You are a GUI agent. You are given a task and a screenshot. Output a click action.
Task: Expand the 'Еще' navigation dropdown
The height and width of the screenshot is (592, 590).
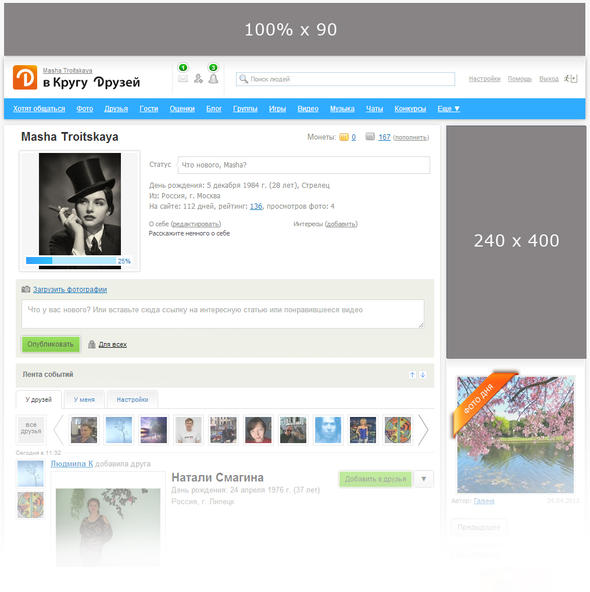pos(448,109)
